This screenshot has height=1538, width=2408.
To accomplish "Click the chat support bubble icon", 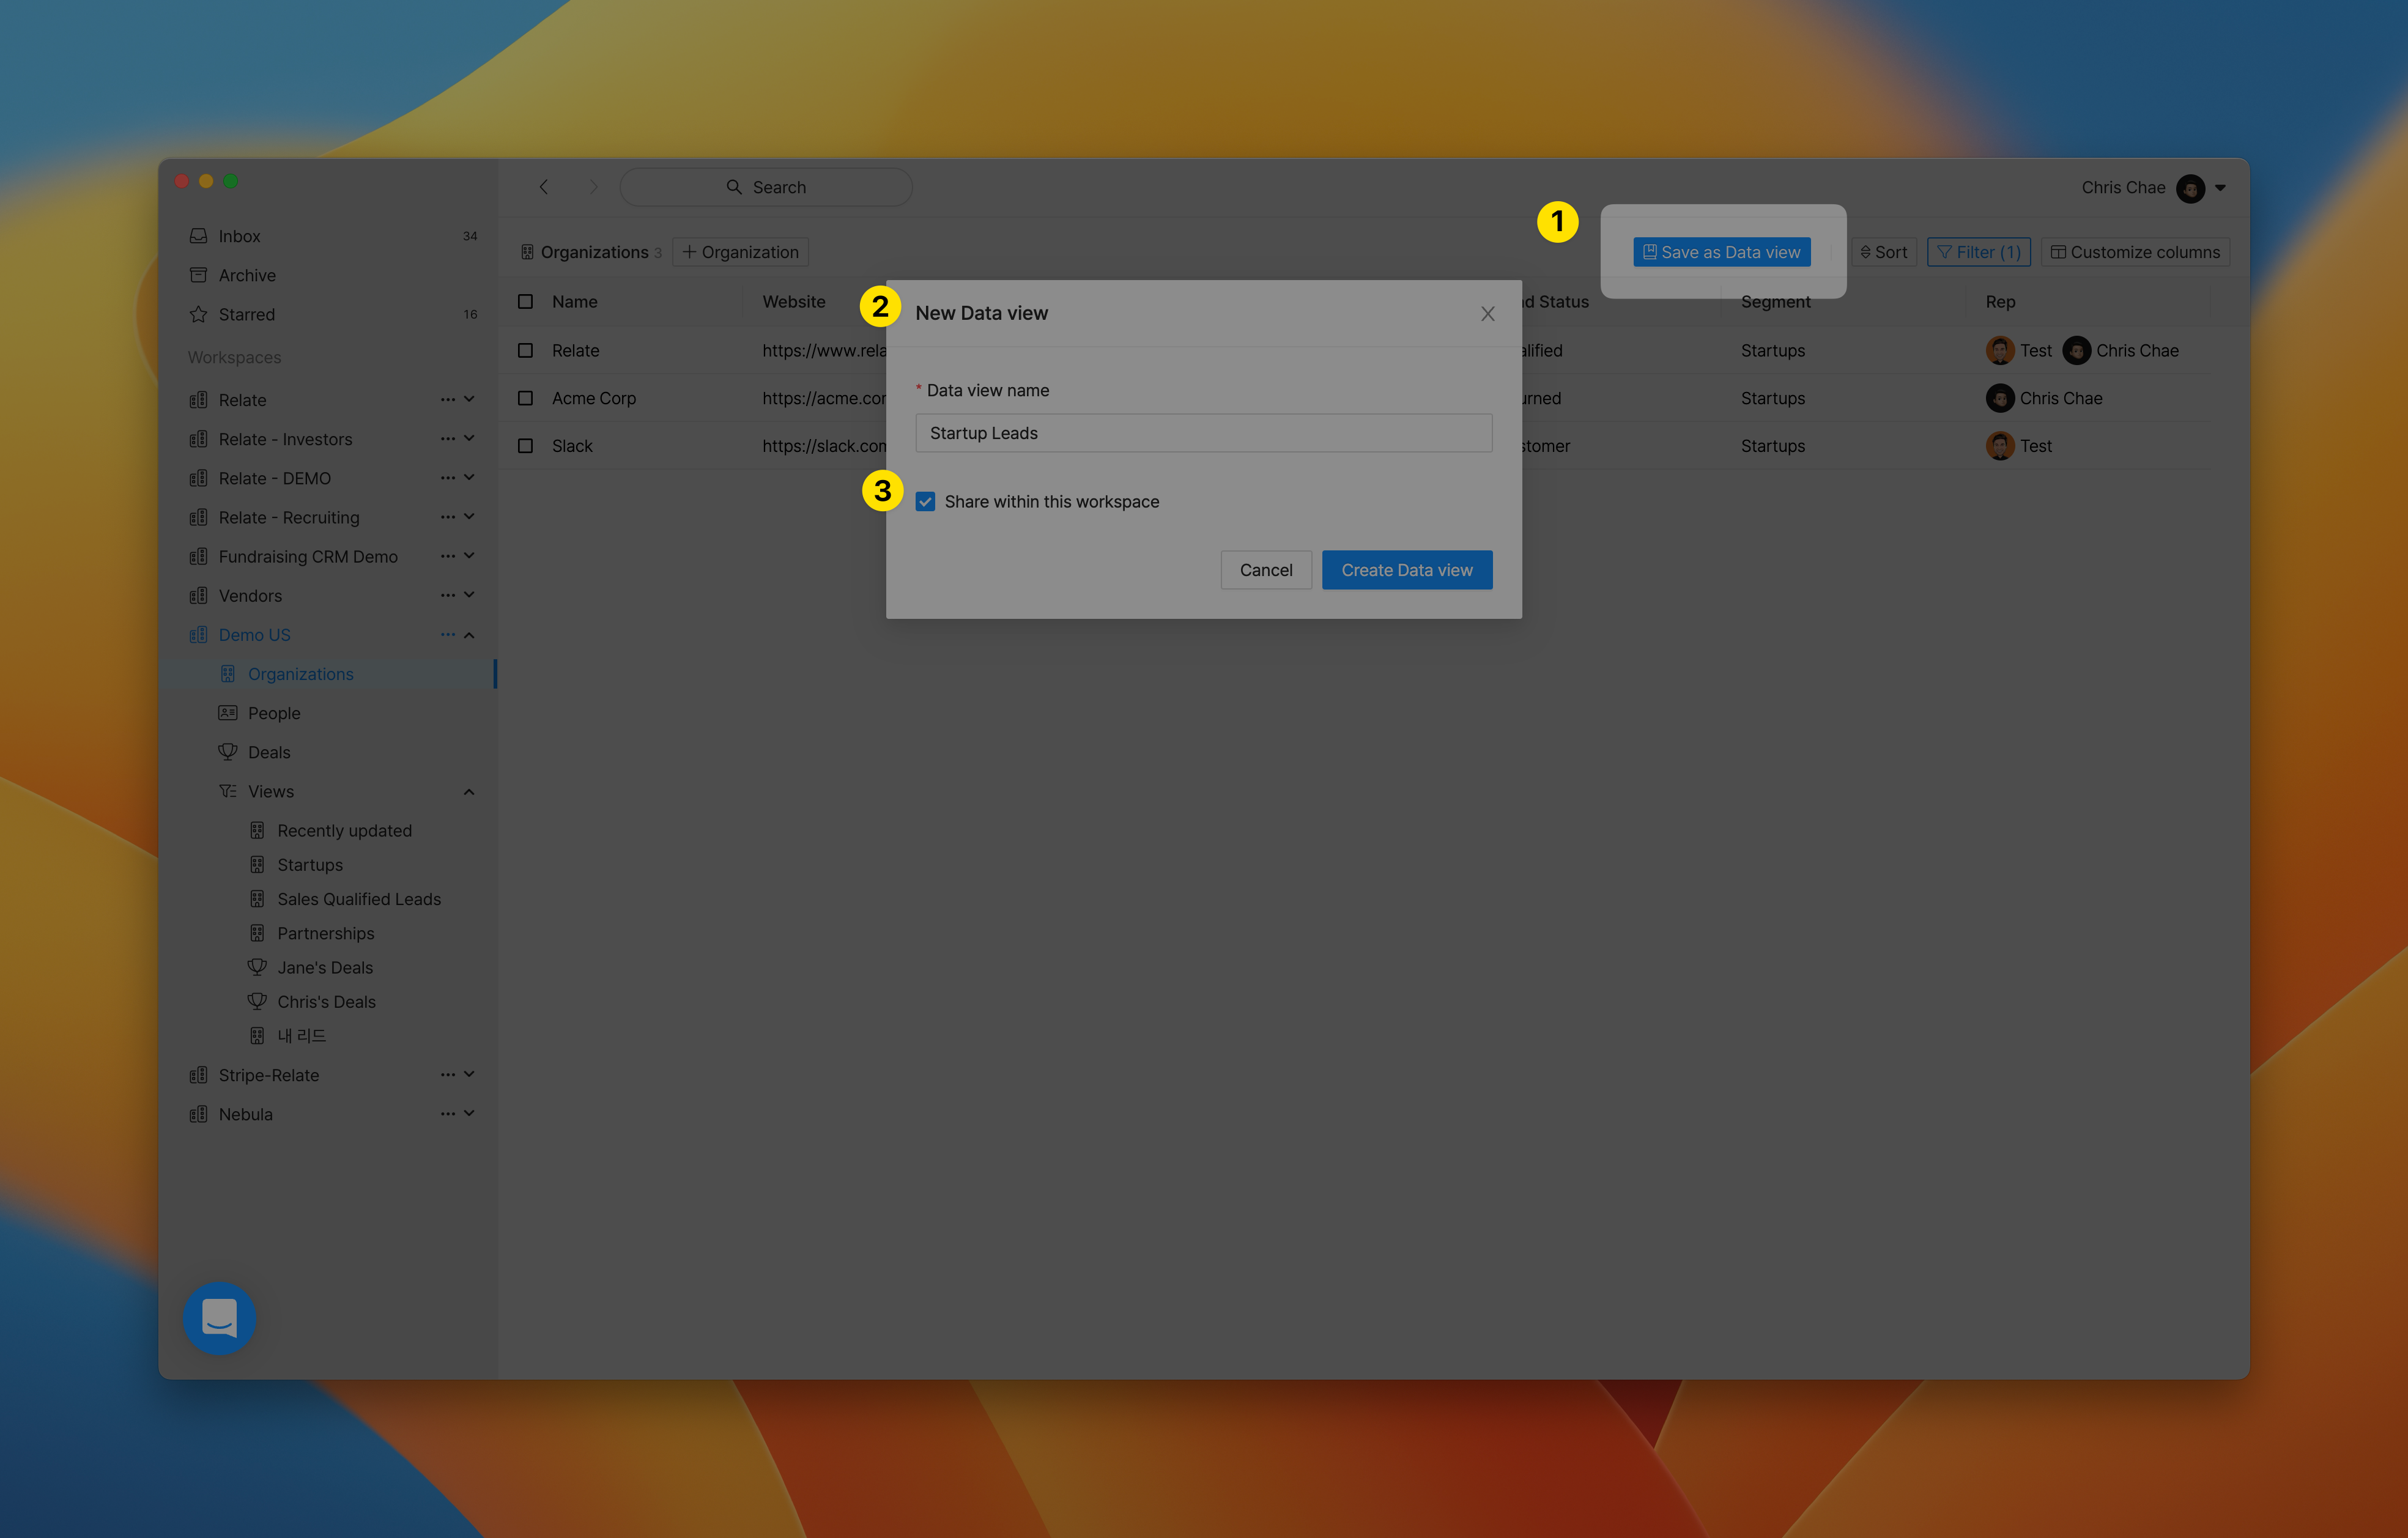I will click(x=219, y=1318).
